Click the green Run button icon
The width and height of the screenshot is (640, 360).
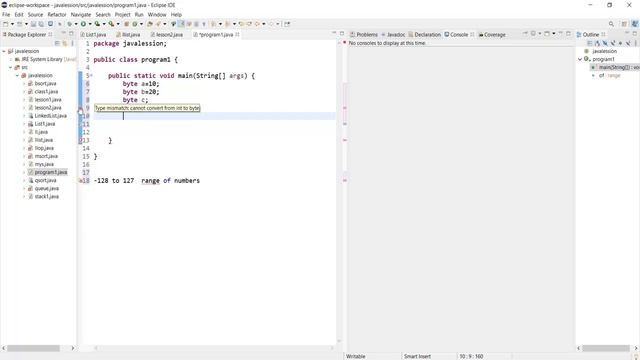(x=83, y=24)
